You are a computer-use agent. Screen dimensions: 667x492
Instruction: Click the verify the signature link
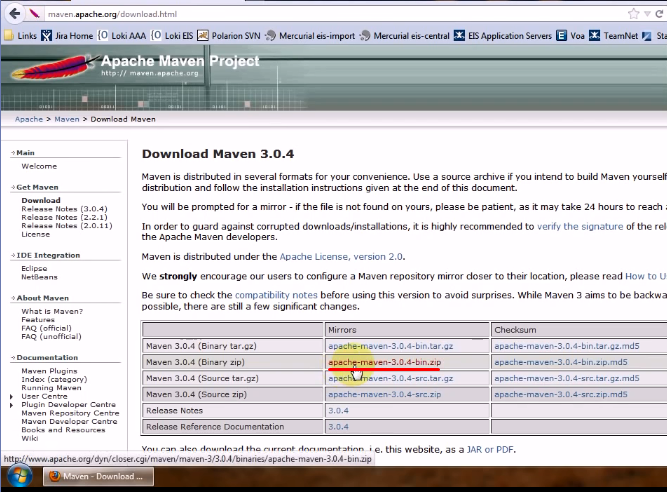click(x=580, y=226)
